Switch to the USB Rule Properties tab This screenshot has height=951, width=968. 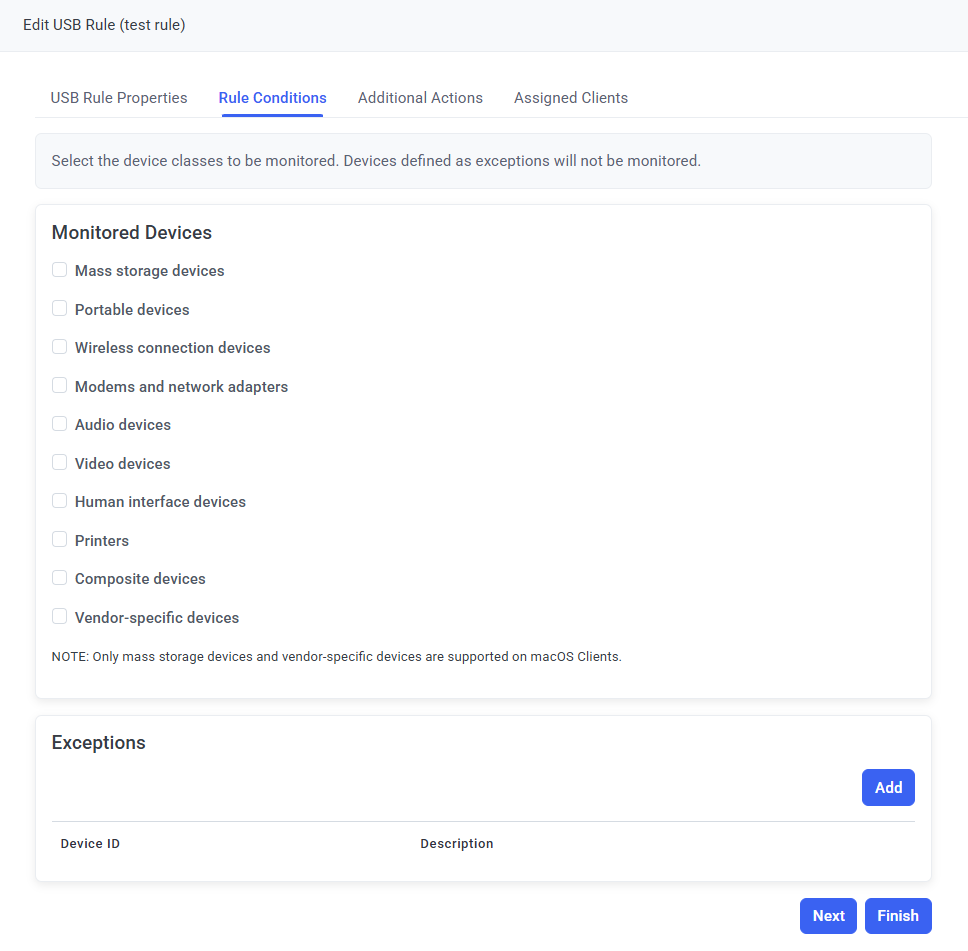click(119, 98)
